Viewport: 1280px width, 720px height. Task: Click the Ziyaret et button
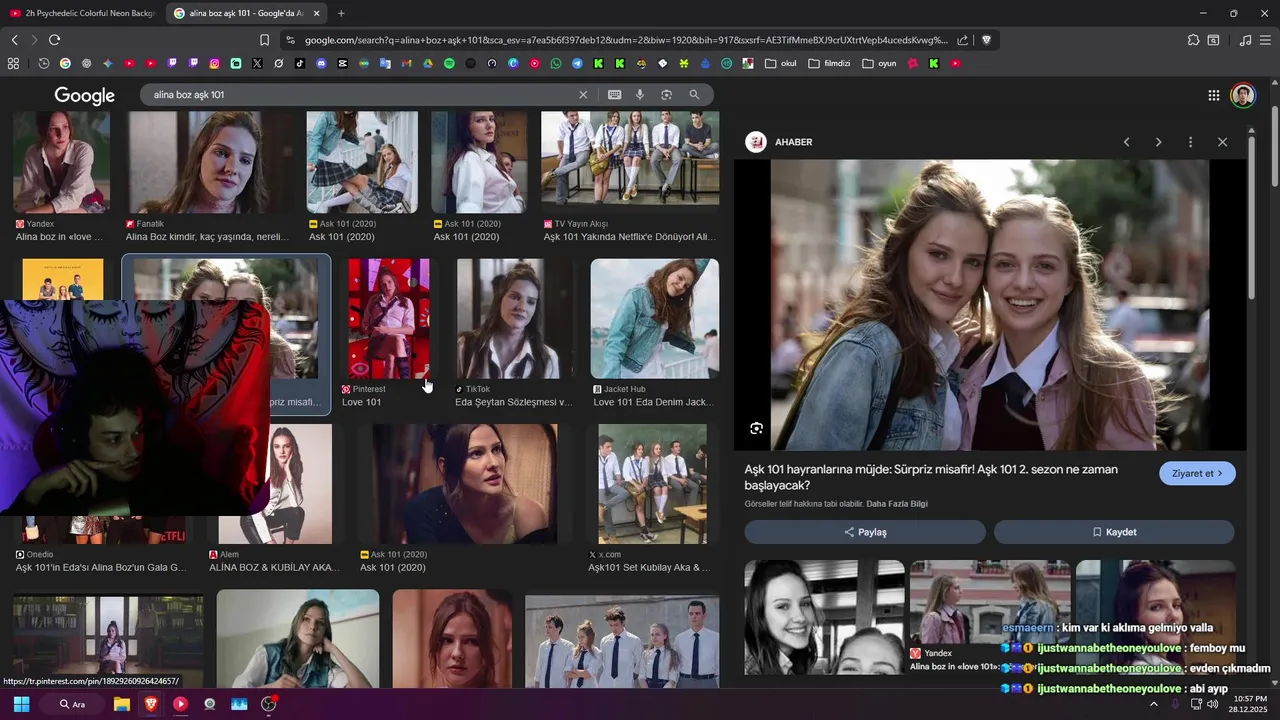coord(1197,473)
